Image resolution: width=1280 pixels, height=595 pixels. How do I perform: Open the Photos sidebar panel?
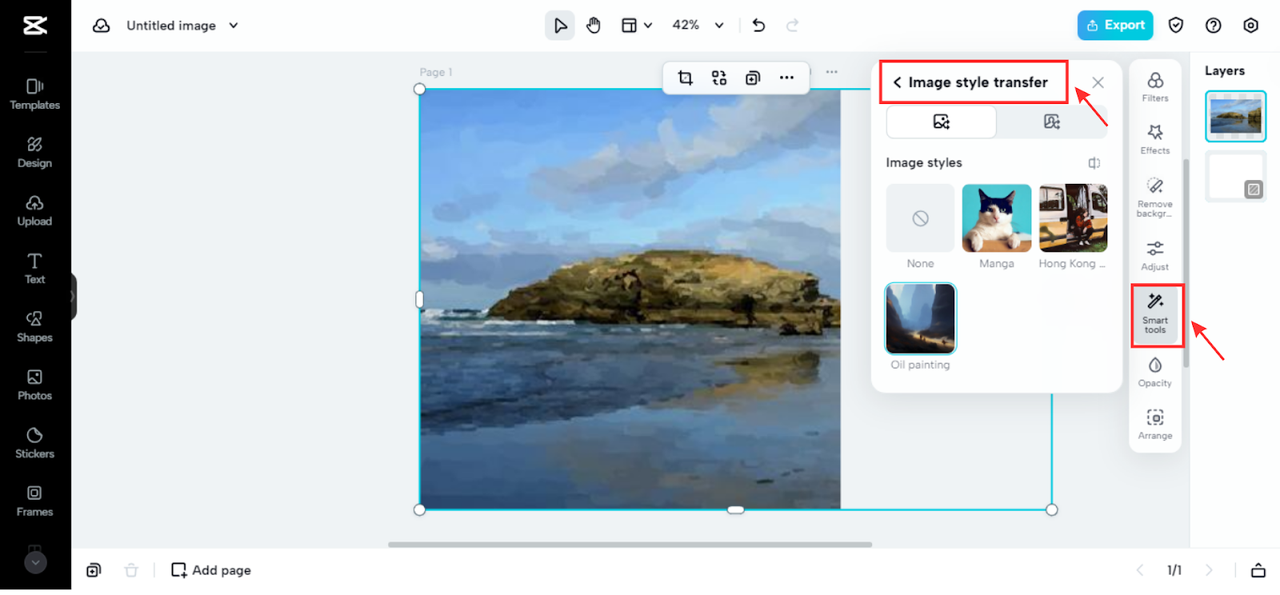point(35,384)
